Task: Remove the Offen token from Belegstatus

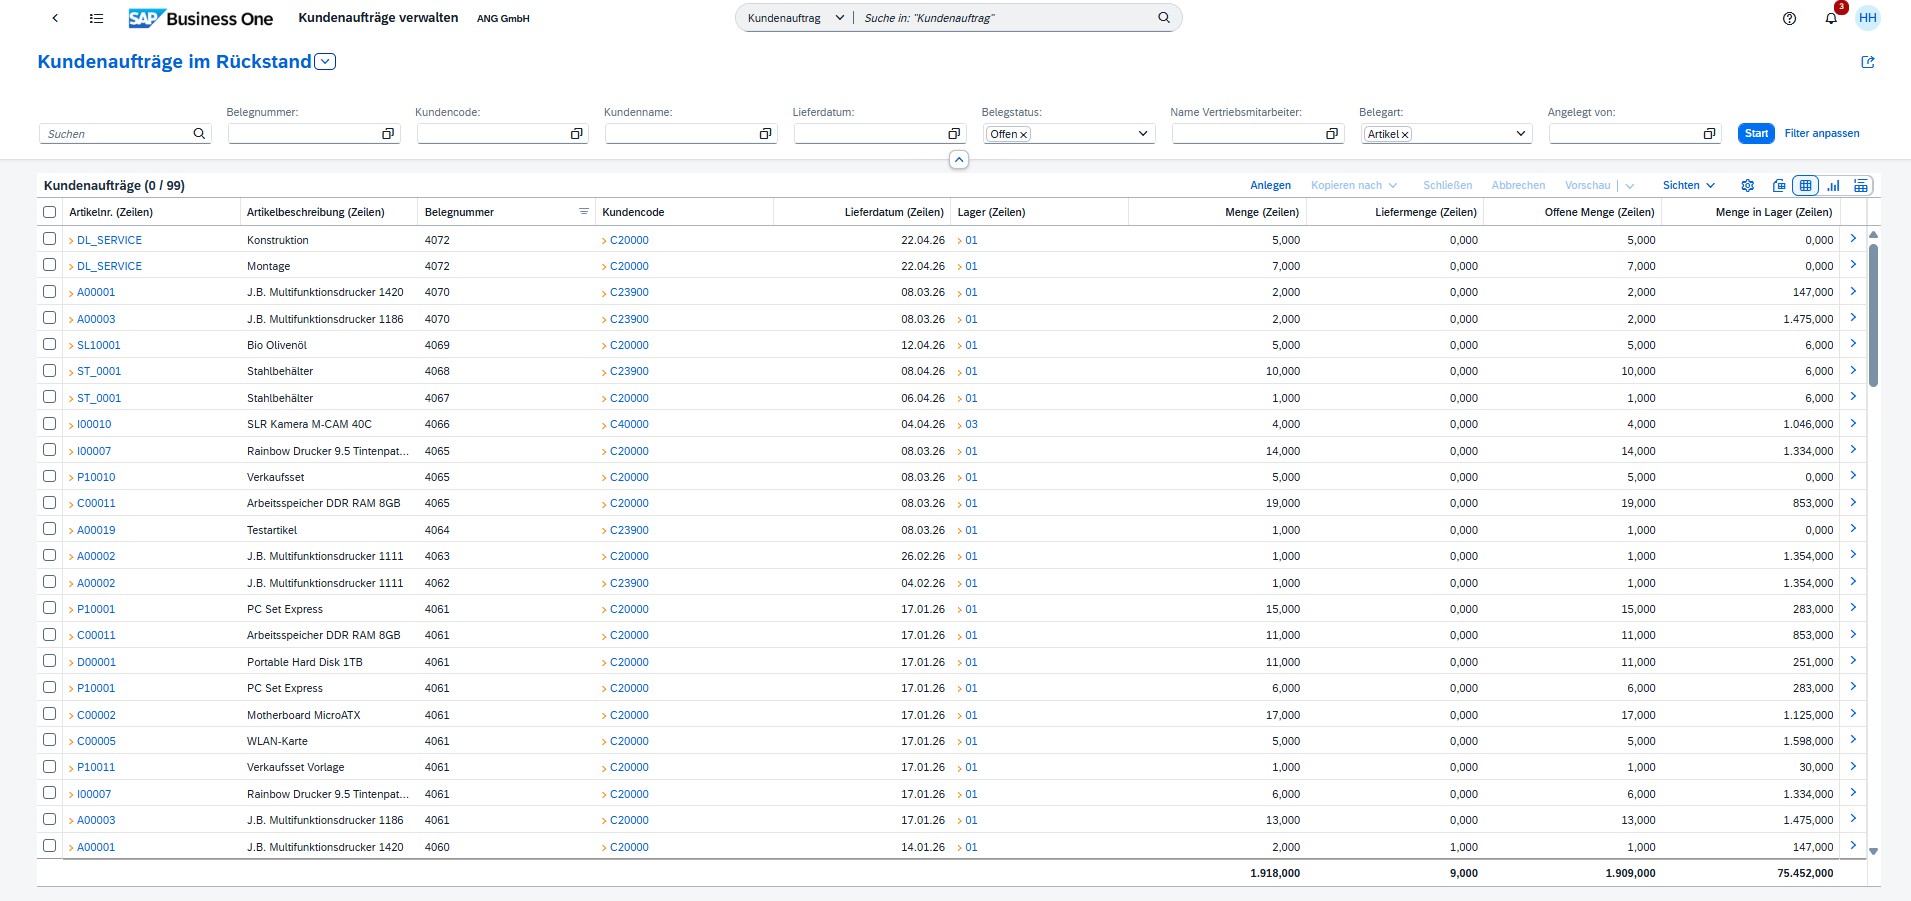Action: click(x=1024, y=135)
